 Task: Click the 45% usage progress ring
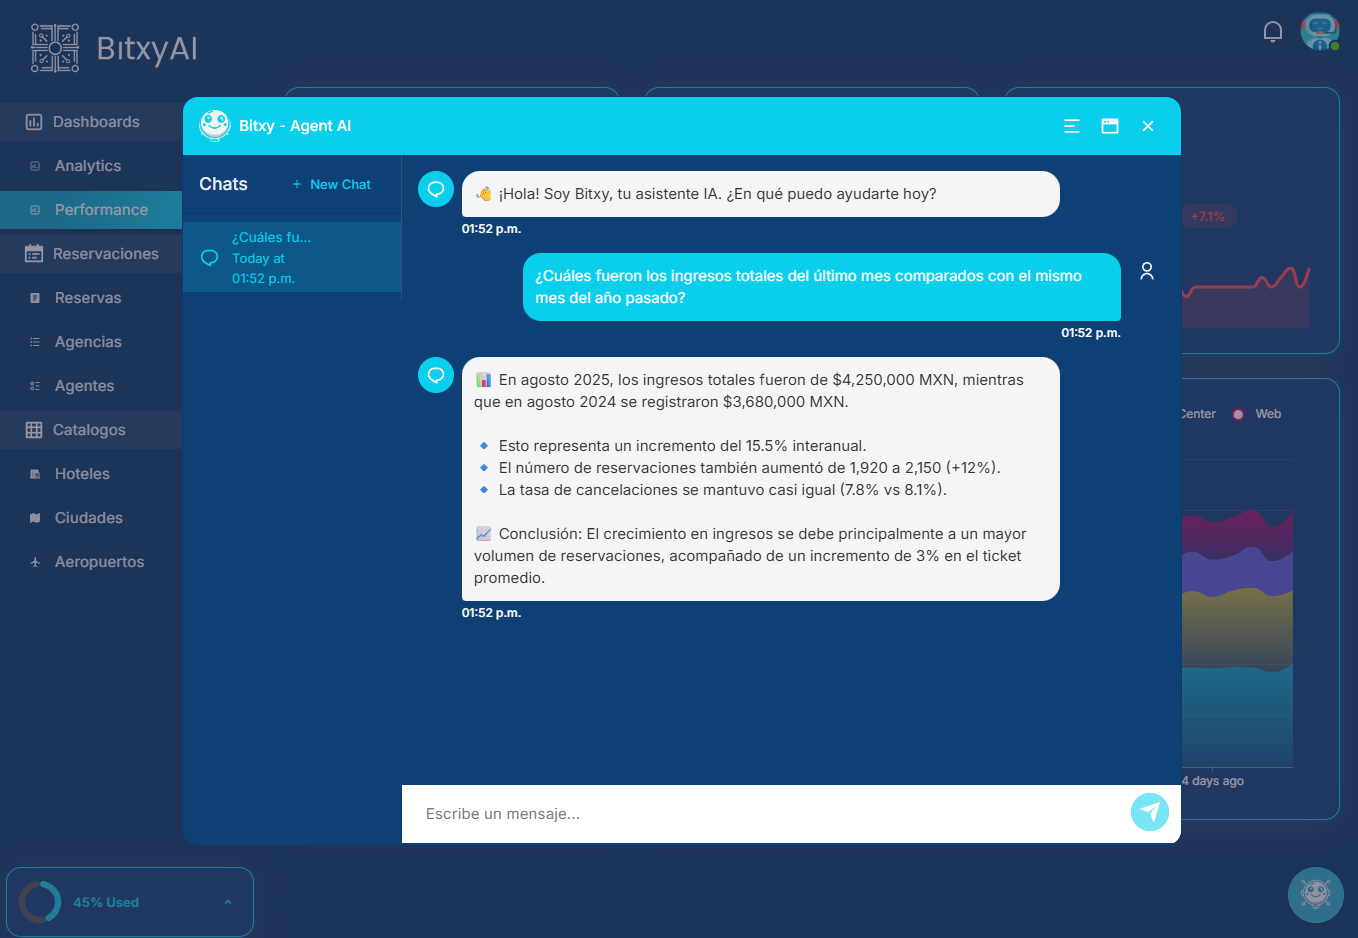[x=40, y=902]
